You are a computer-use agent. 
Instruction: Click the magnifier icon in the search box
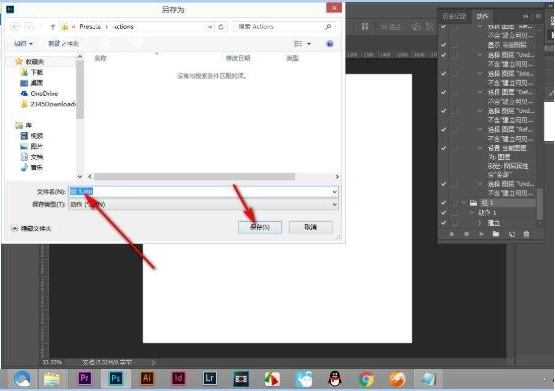[x=328, y=27]
